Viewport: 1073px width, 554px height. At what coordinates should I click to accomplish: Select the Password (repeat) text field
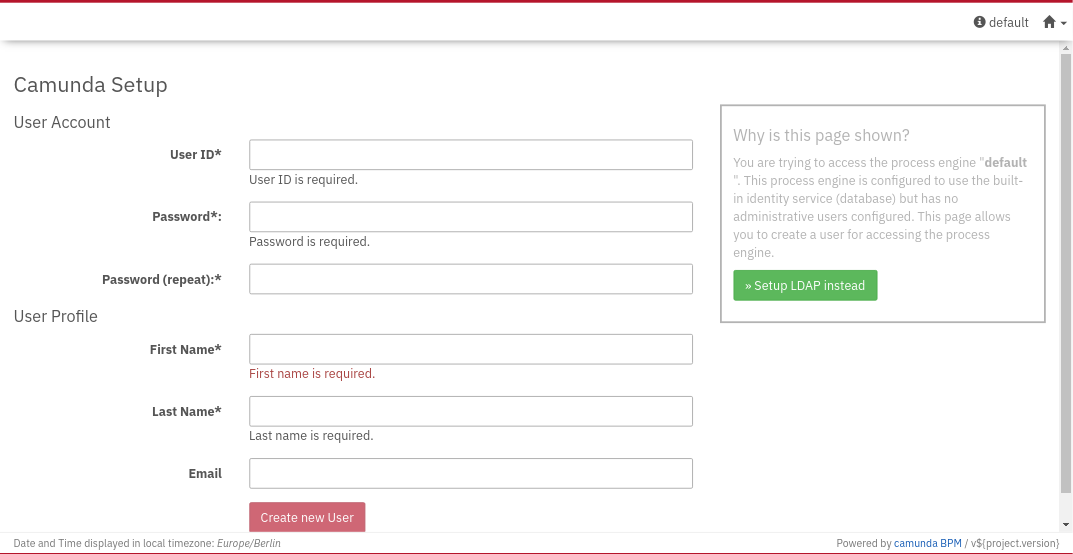click(470, 279)
